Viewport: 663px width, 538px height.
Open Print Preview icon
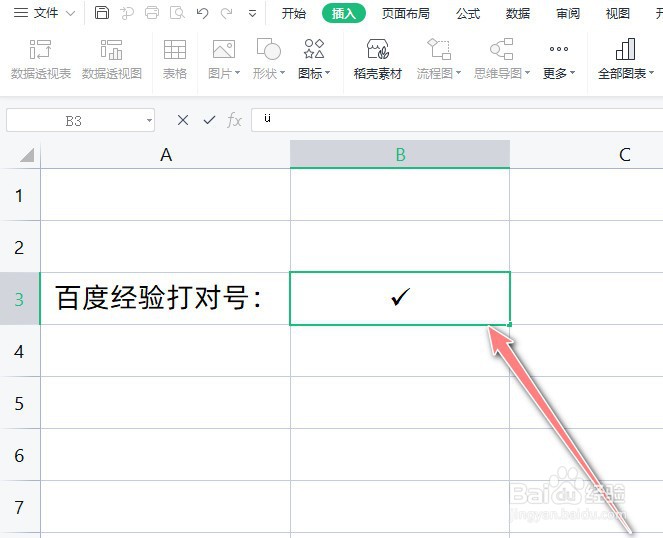[x=177, y=13]
